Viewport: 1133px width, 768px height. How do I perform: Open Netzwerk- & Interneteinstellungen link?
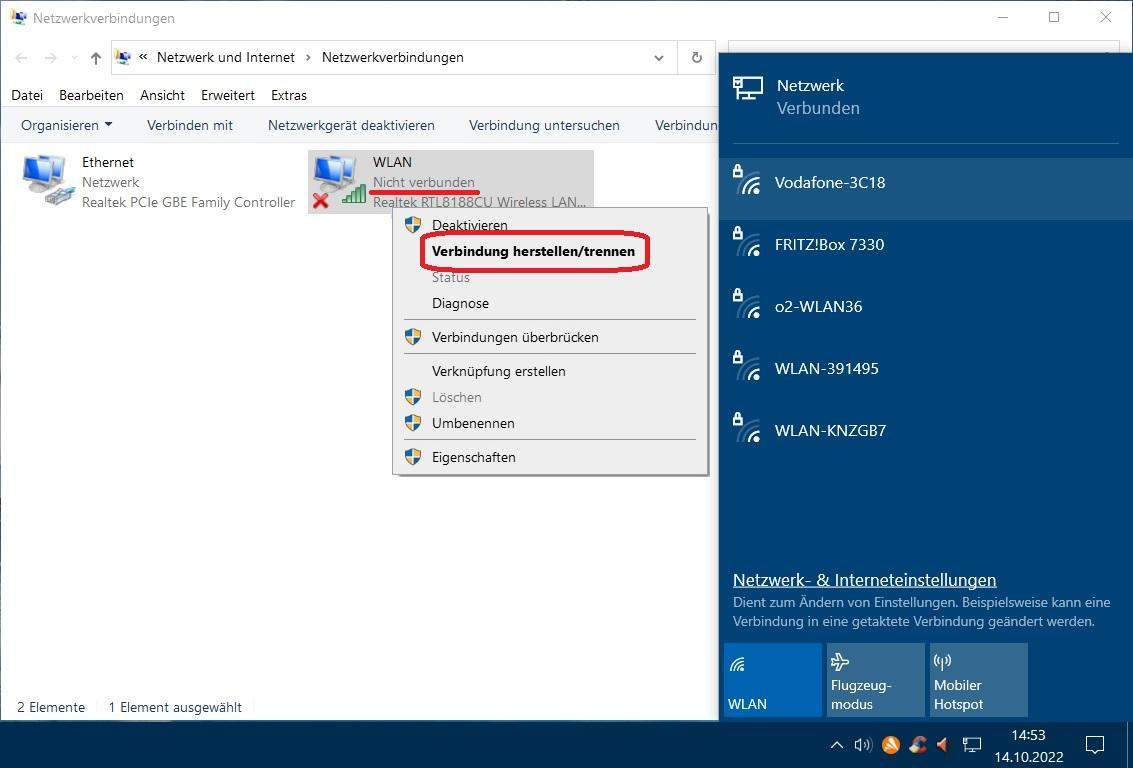click(864, 580)
